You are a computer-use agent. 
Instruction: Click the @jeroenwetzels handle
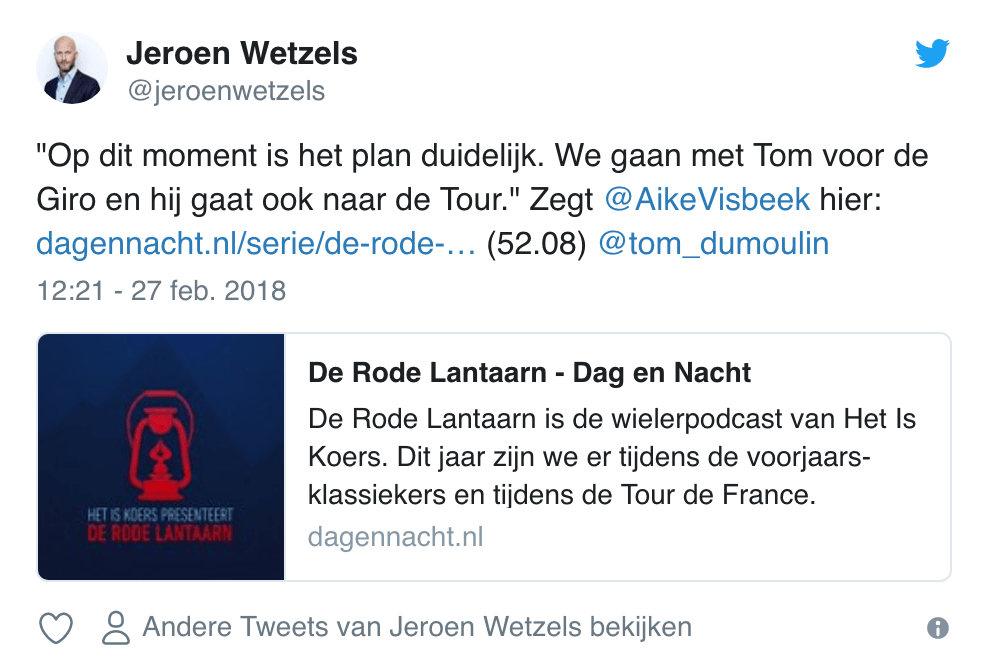pos(225,91)
